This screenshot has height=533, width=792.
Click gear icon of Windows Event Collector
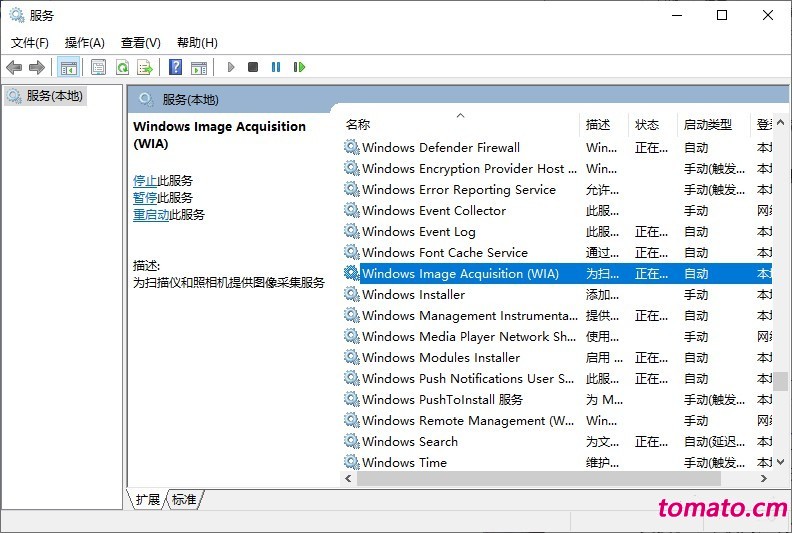pyautogui.click(x=352, y=210)
